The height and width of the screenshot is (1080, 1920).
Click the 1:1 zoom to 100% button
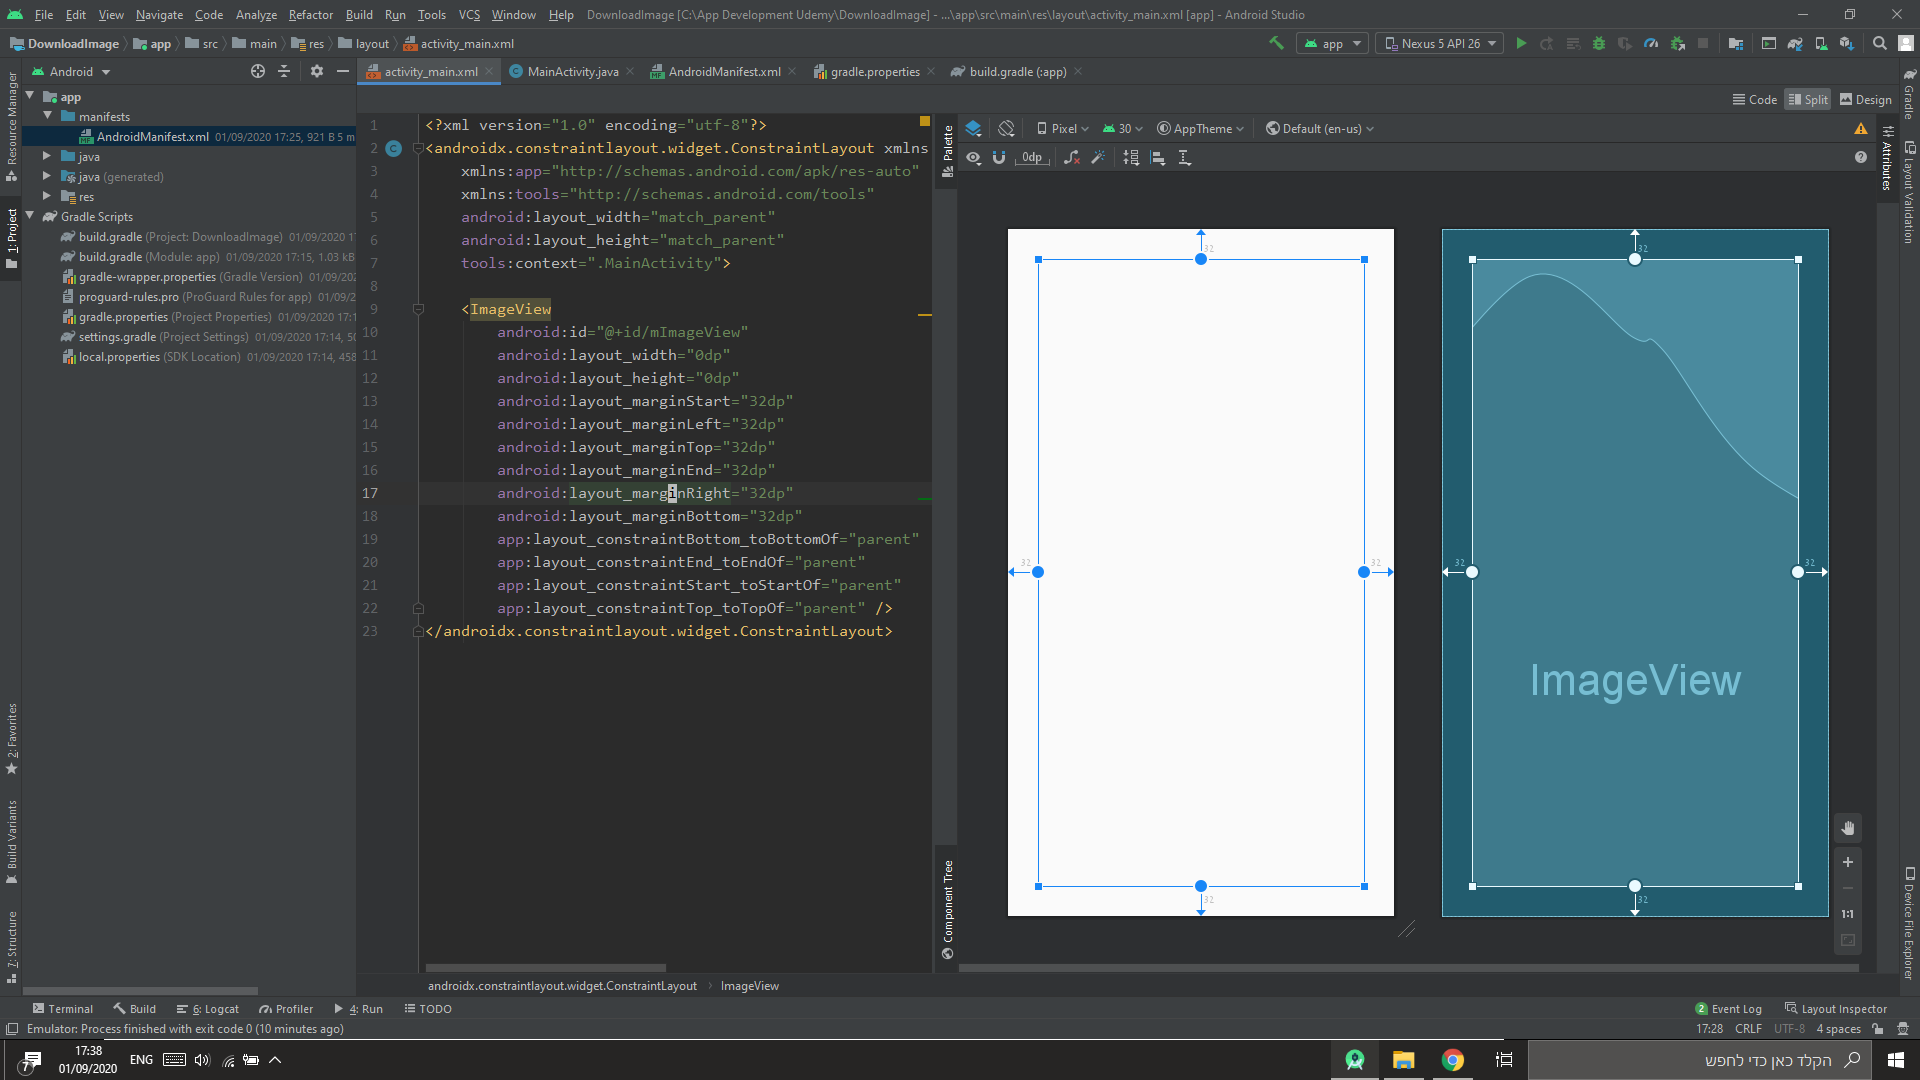pyautogui.click(x=1848, y=914)
